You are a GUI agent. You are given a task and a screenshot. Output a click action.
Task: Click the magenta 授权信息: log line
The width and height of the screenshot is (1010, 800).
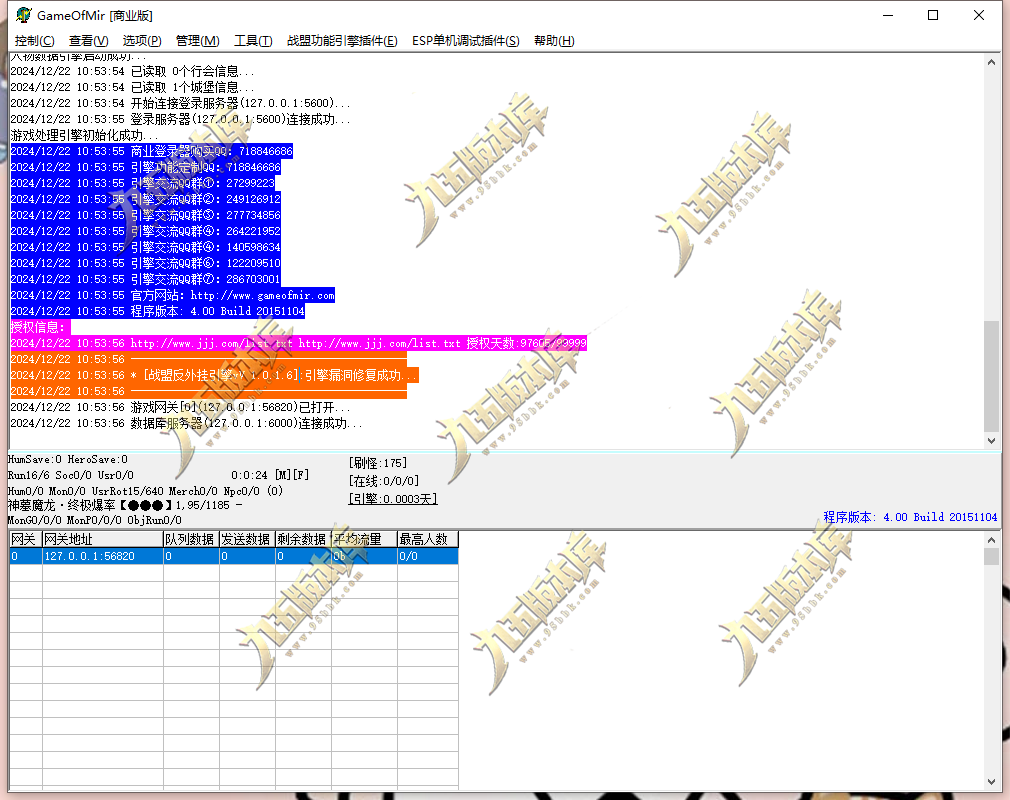click(x=40, y=327)
